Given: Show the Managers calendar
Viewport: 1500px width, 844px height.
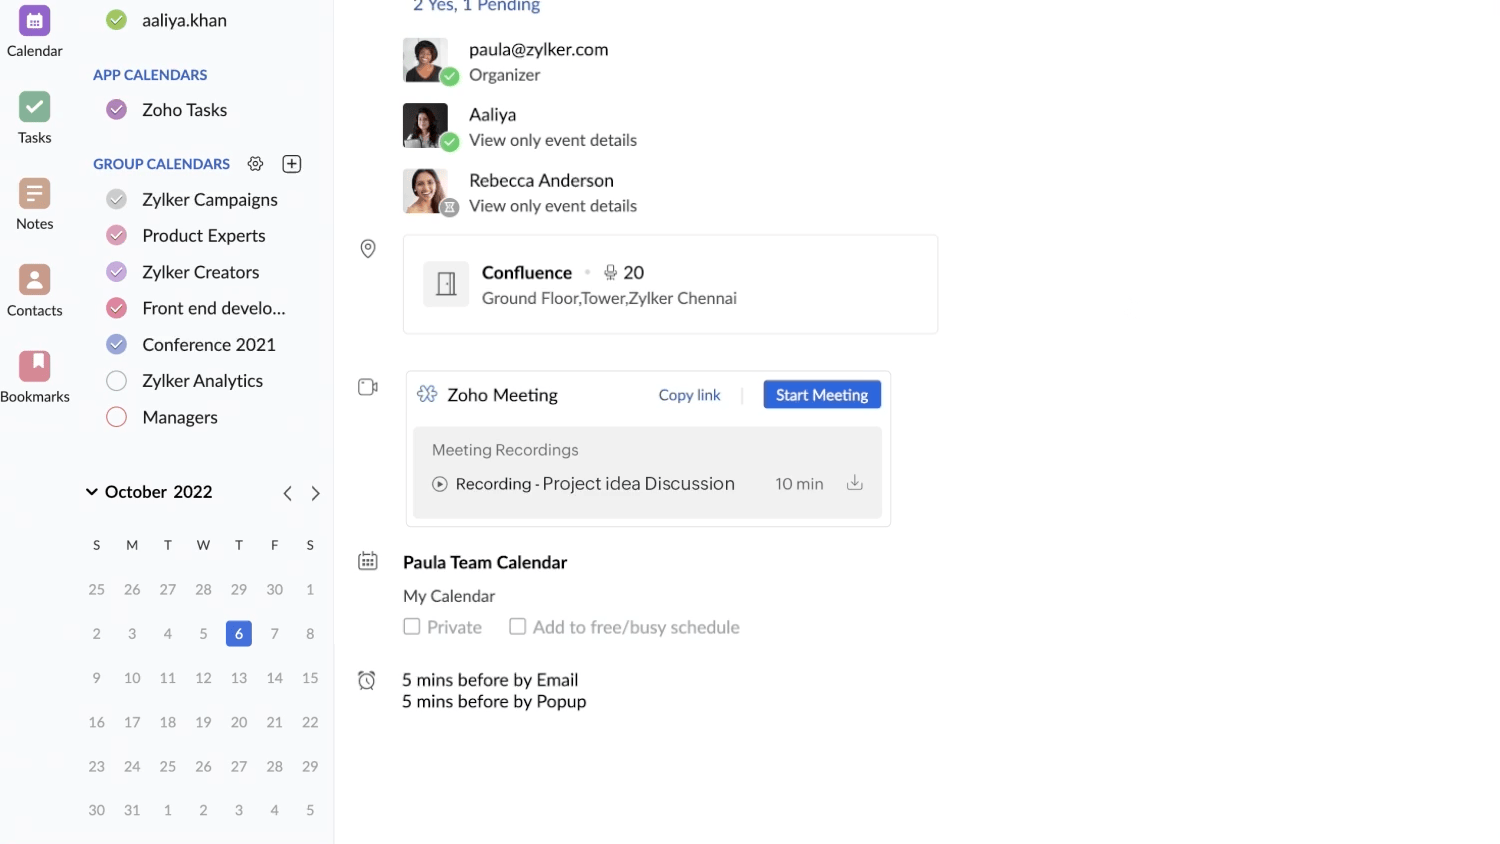Looking at the screenshot, I should (x=117, y=417).
